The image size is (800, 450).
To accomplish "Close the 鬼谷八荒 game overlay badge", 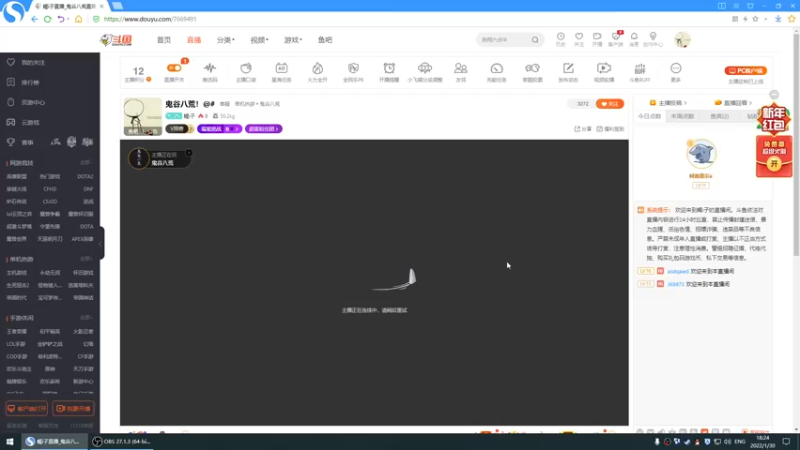I will pyautogui.click(x=189, y=153).
